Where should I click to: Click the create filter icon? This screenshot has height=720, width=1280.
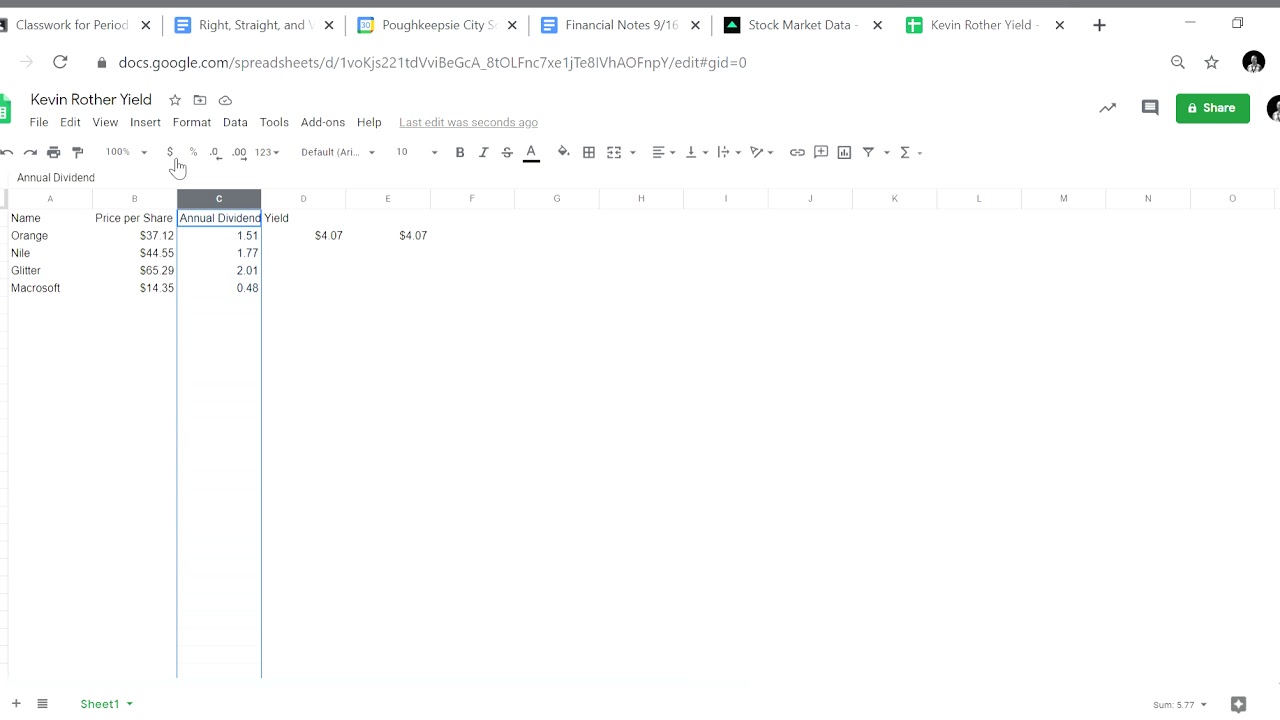point(868,152)
